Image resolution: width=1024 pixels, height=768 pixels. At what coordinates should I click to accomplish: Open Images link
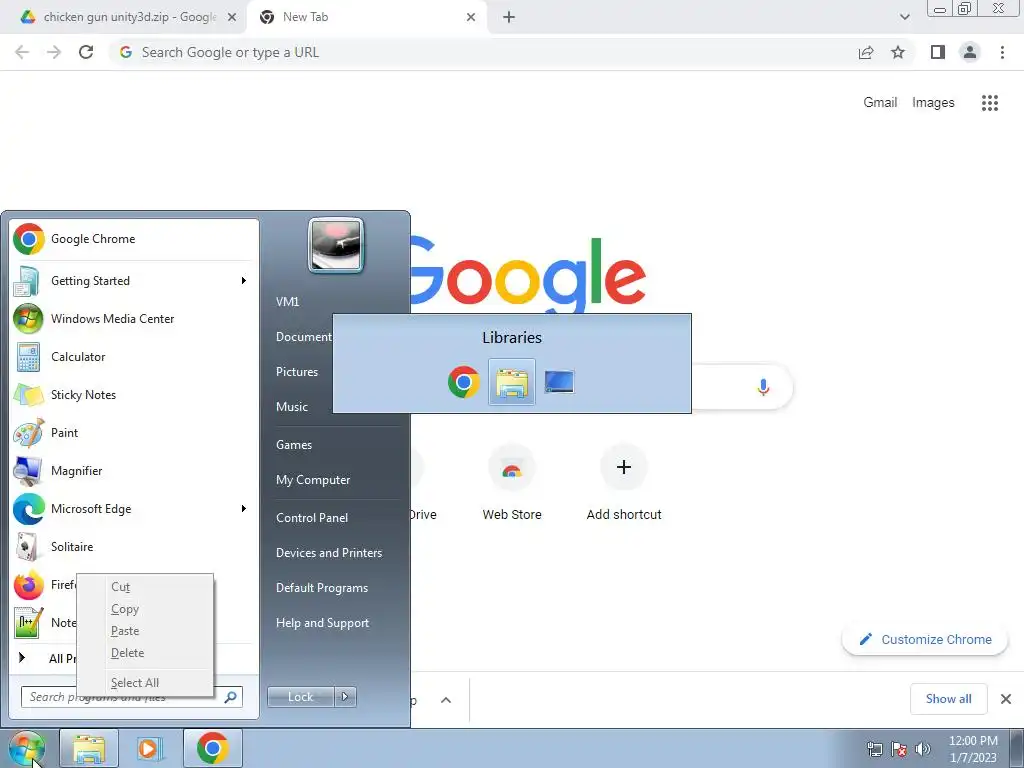coord(933,103)
